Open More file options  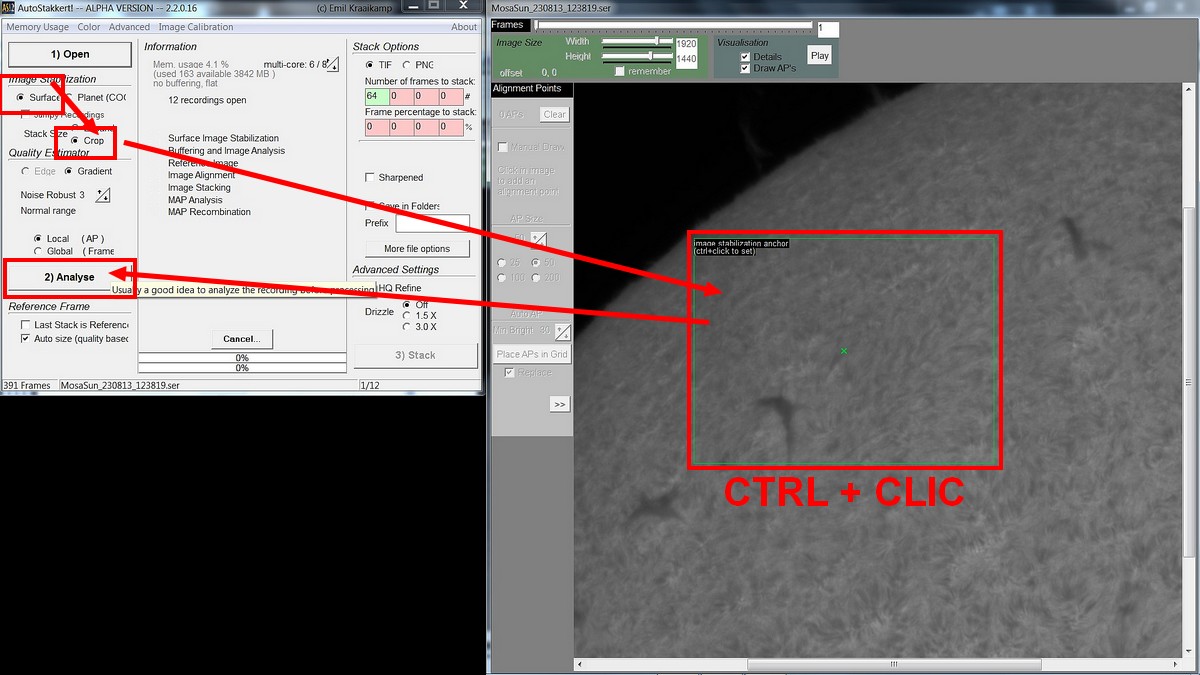pos(417,248)
